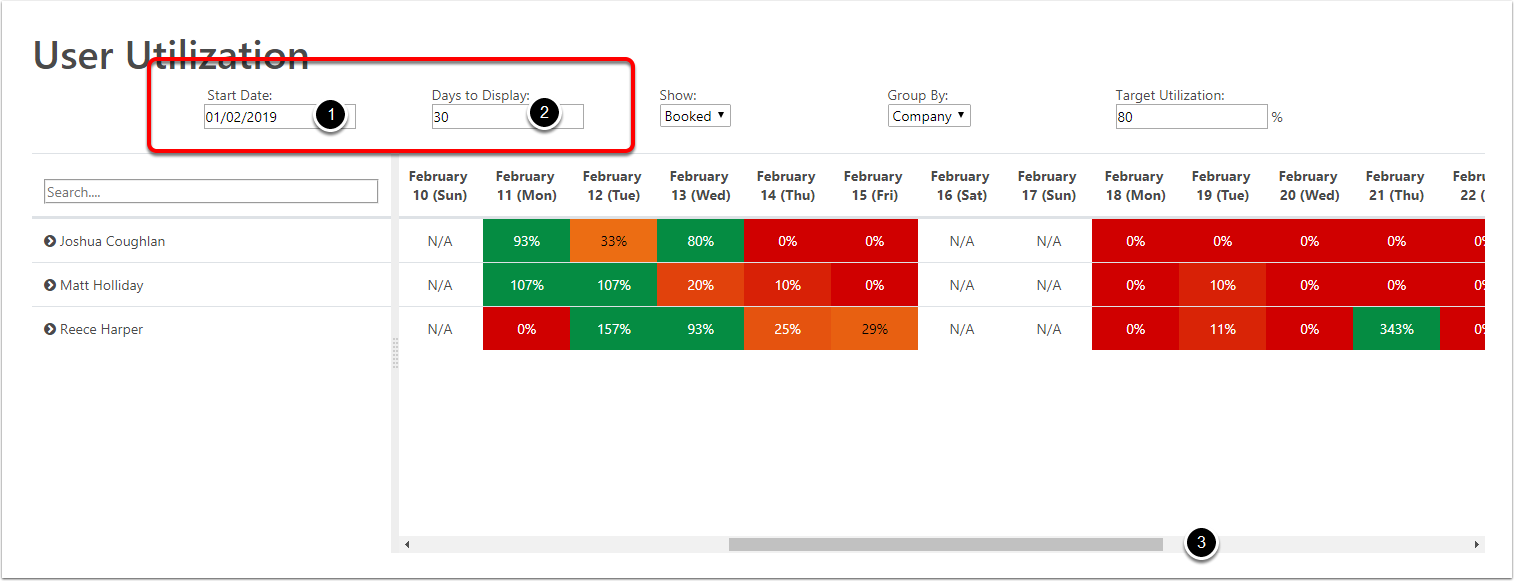This screenshot has width=1514, height=581.
Task: Click Matt Holliday's 20% cell on February 13
Action: click(700, 285)
